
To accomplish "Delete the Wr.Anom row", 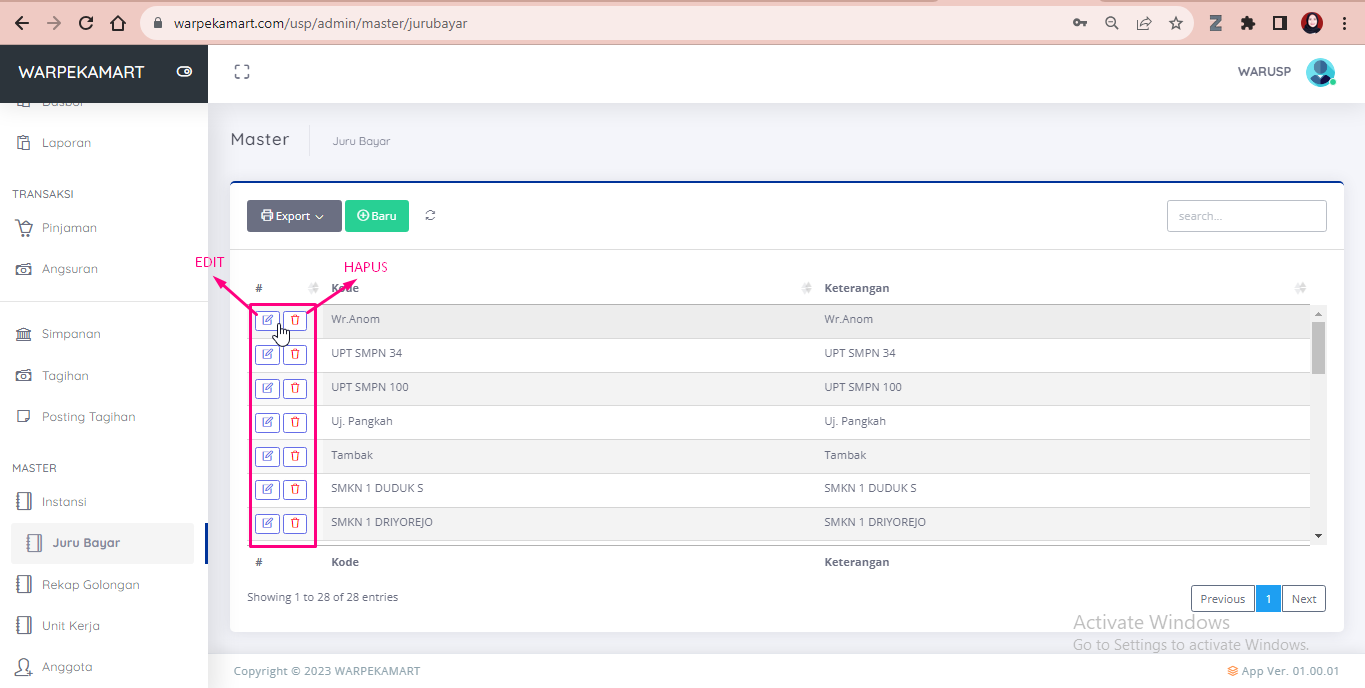I will [x=295, y=320].
